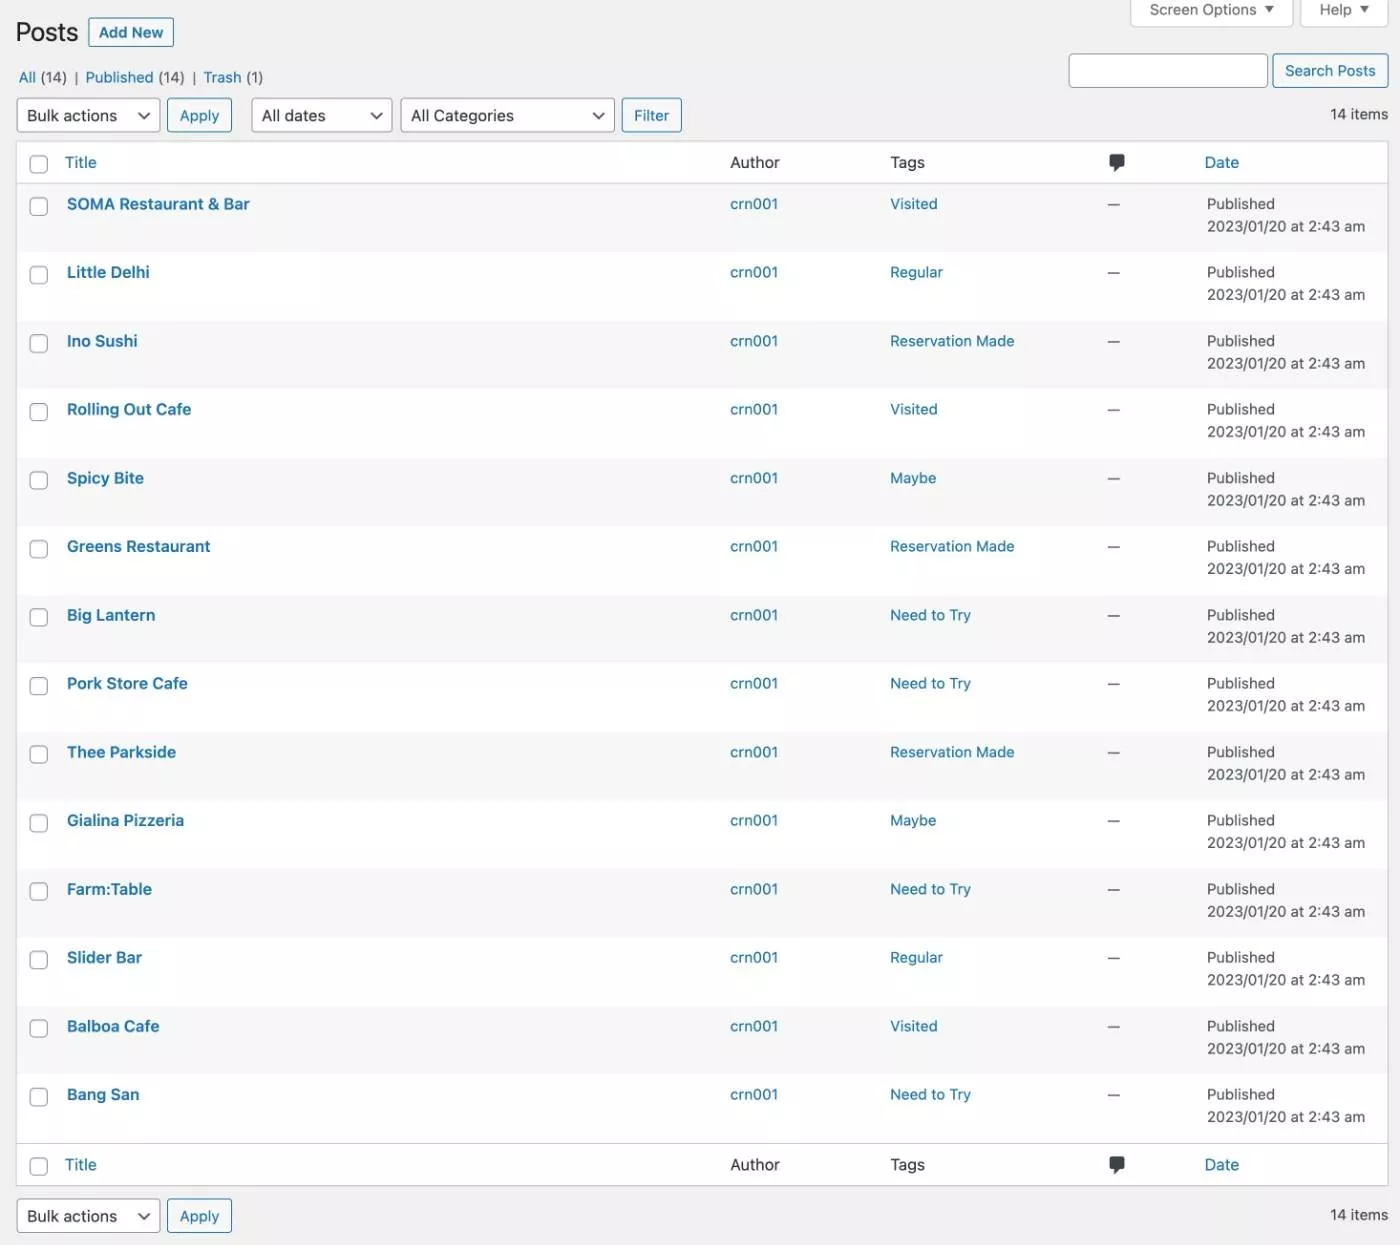
Task: Click Reservation Made tag on Ino Sushi
Action: (952, 342)
